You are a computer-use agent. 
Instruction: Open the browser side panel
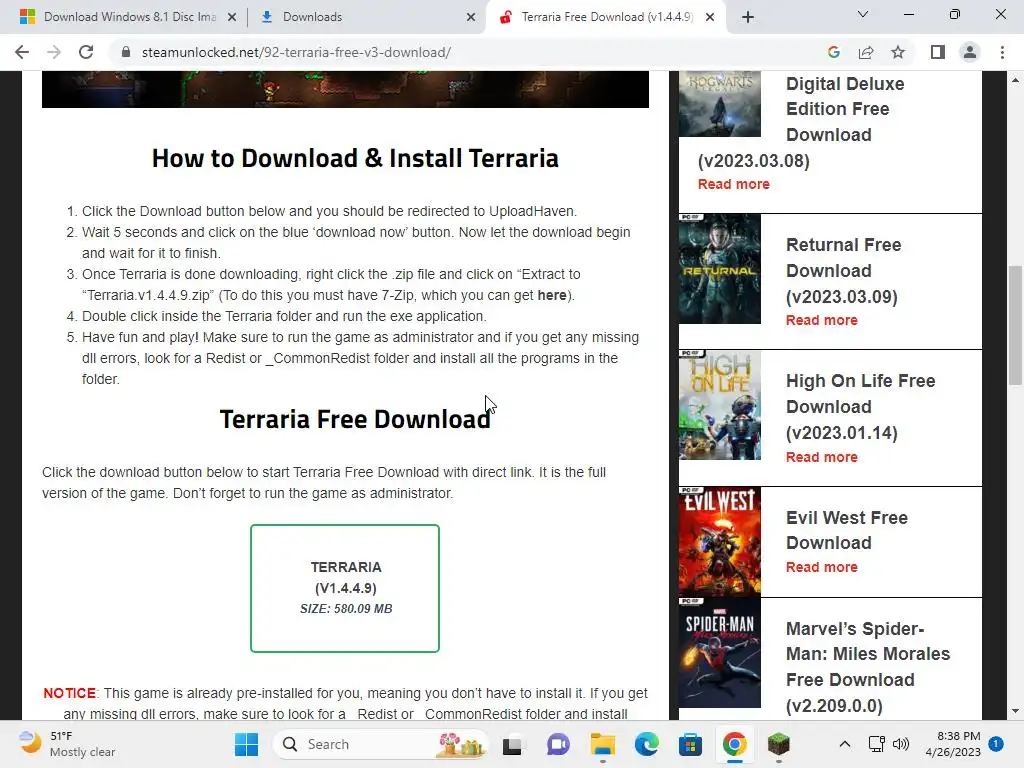pyautogui.click(x=938, y=52)
